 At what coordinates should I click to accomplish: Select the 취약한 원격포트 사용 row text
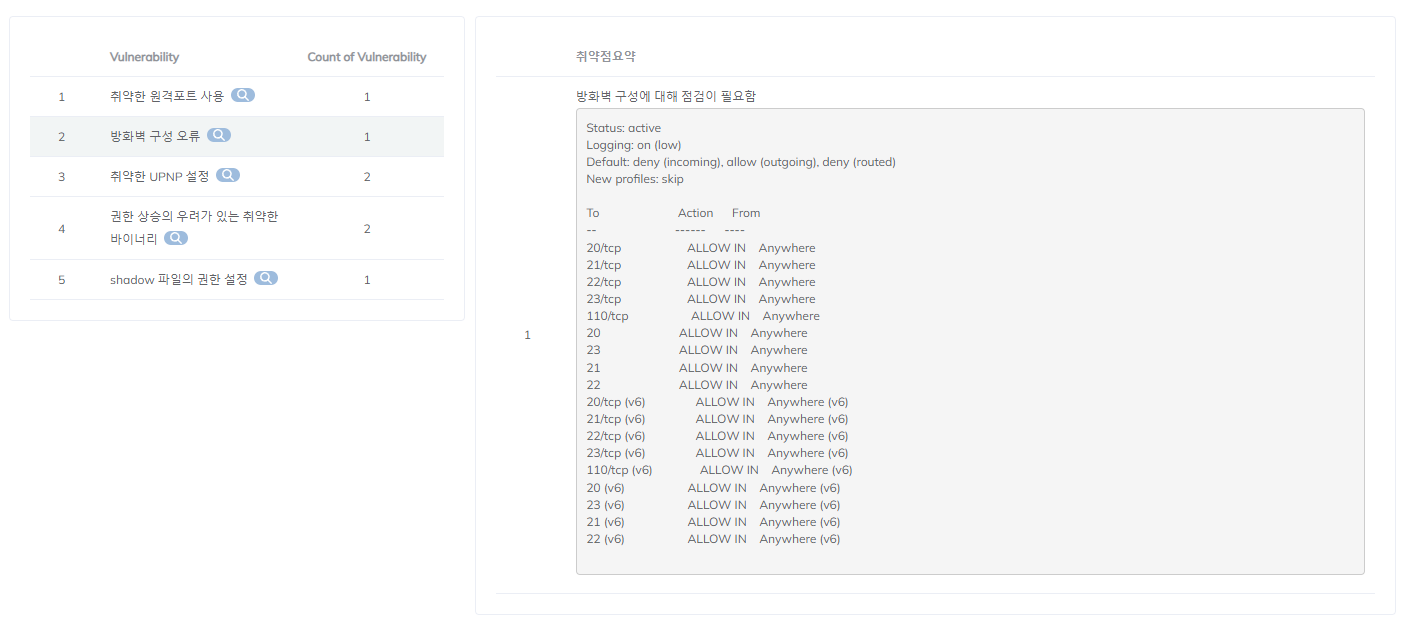167,96
